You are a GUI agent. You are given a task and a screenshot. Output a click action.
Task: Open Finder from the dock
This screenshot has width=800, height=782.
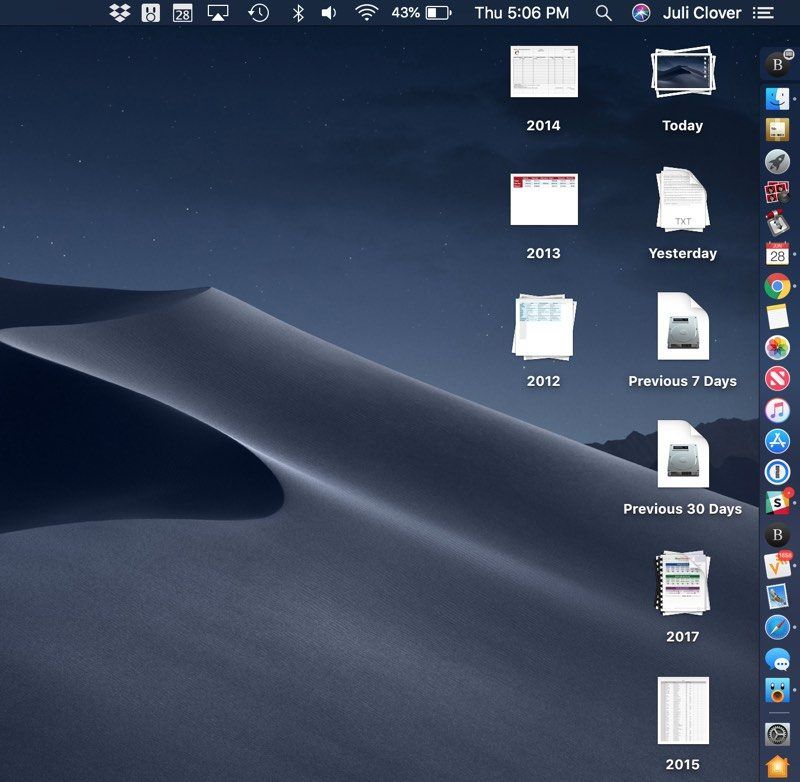click(x=777, y=98)
